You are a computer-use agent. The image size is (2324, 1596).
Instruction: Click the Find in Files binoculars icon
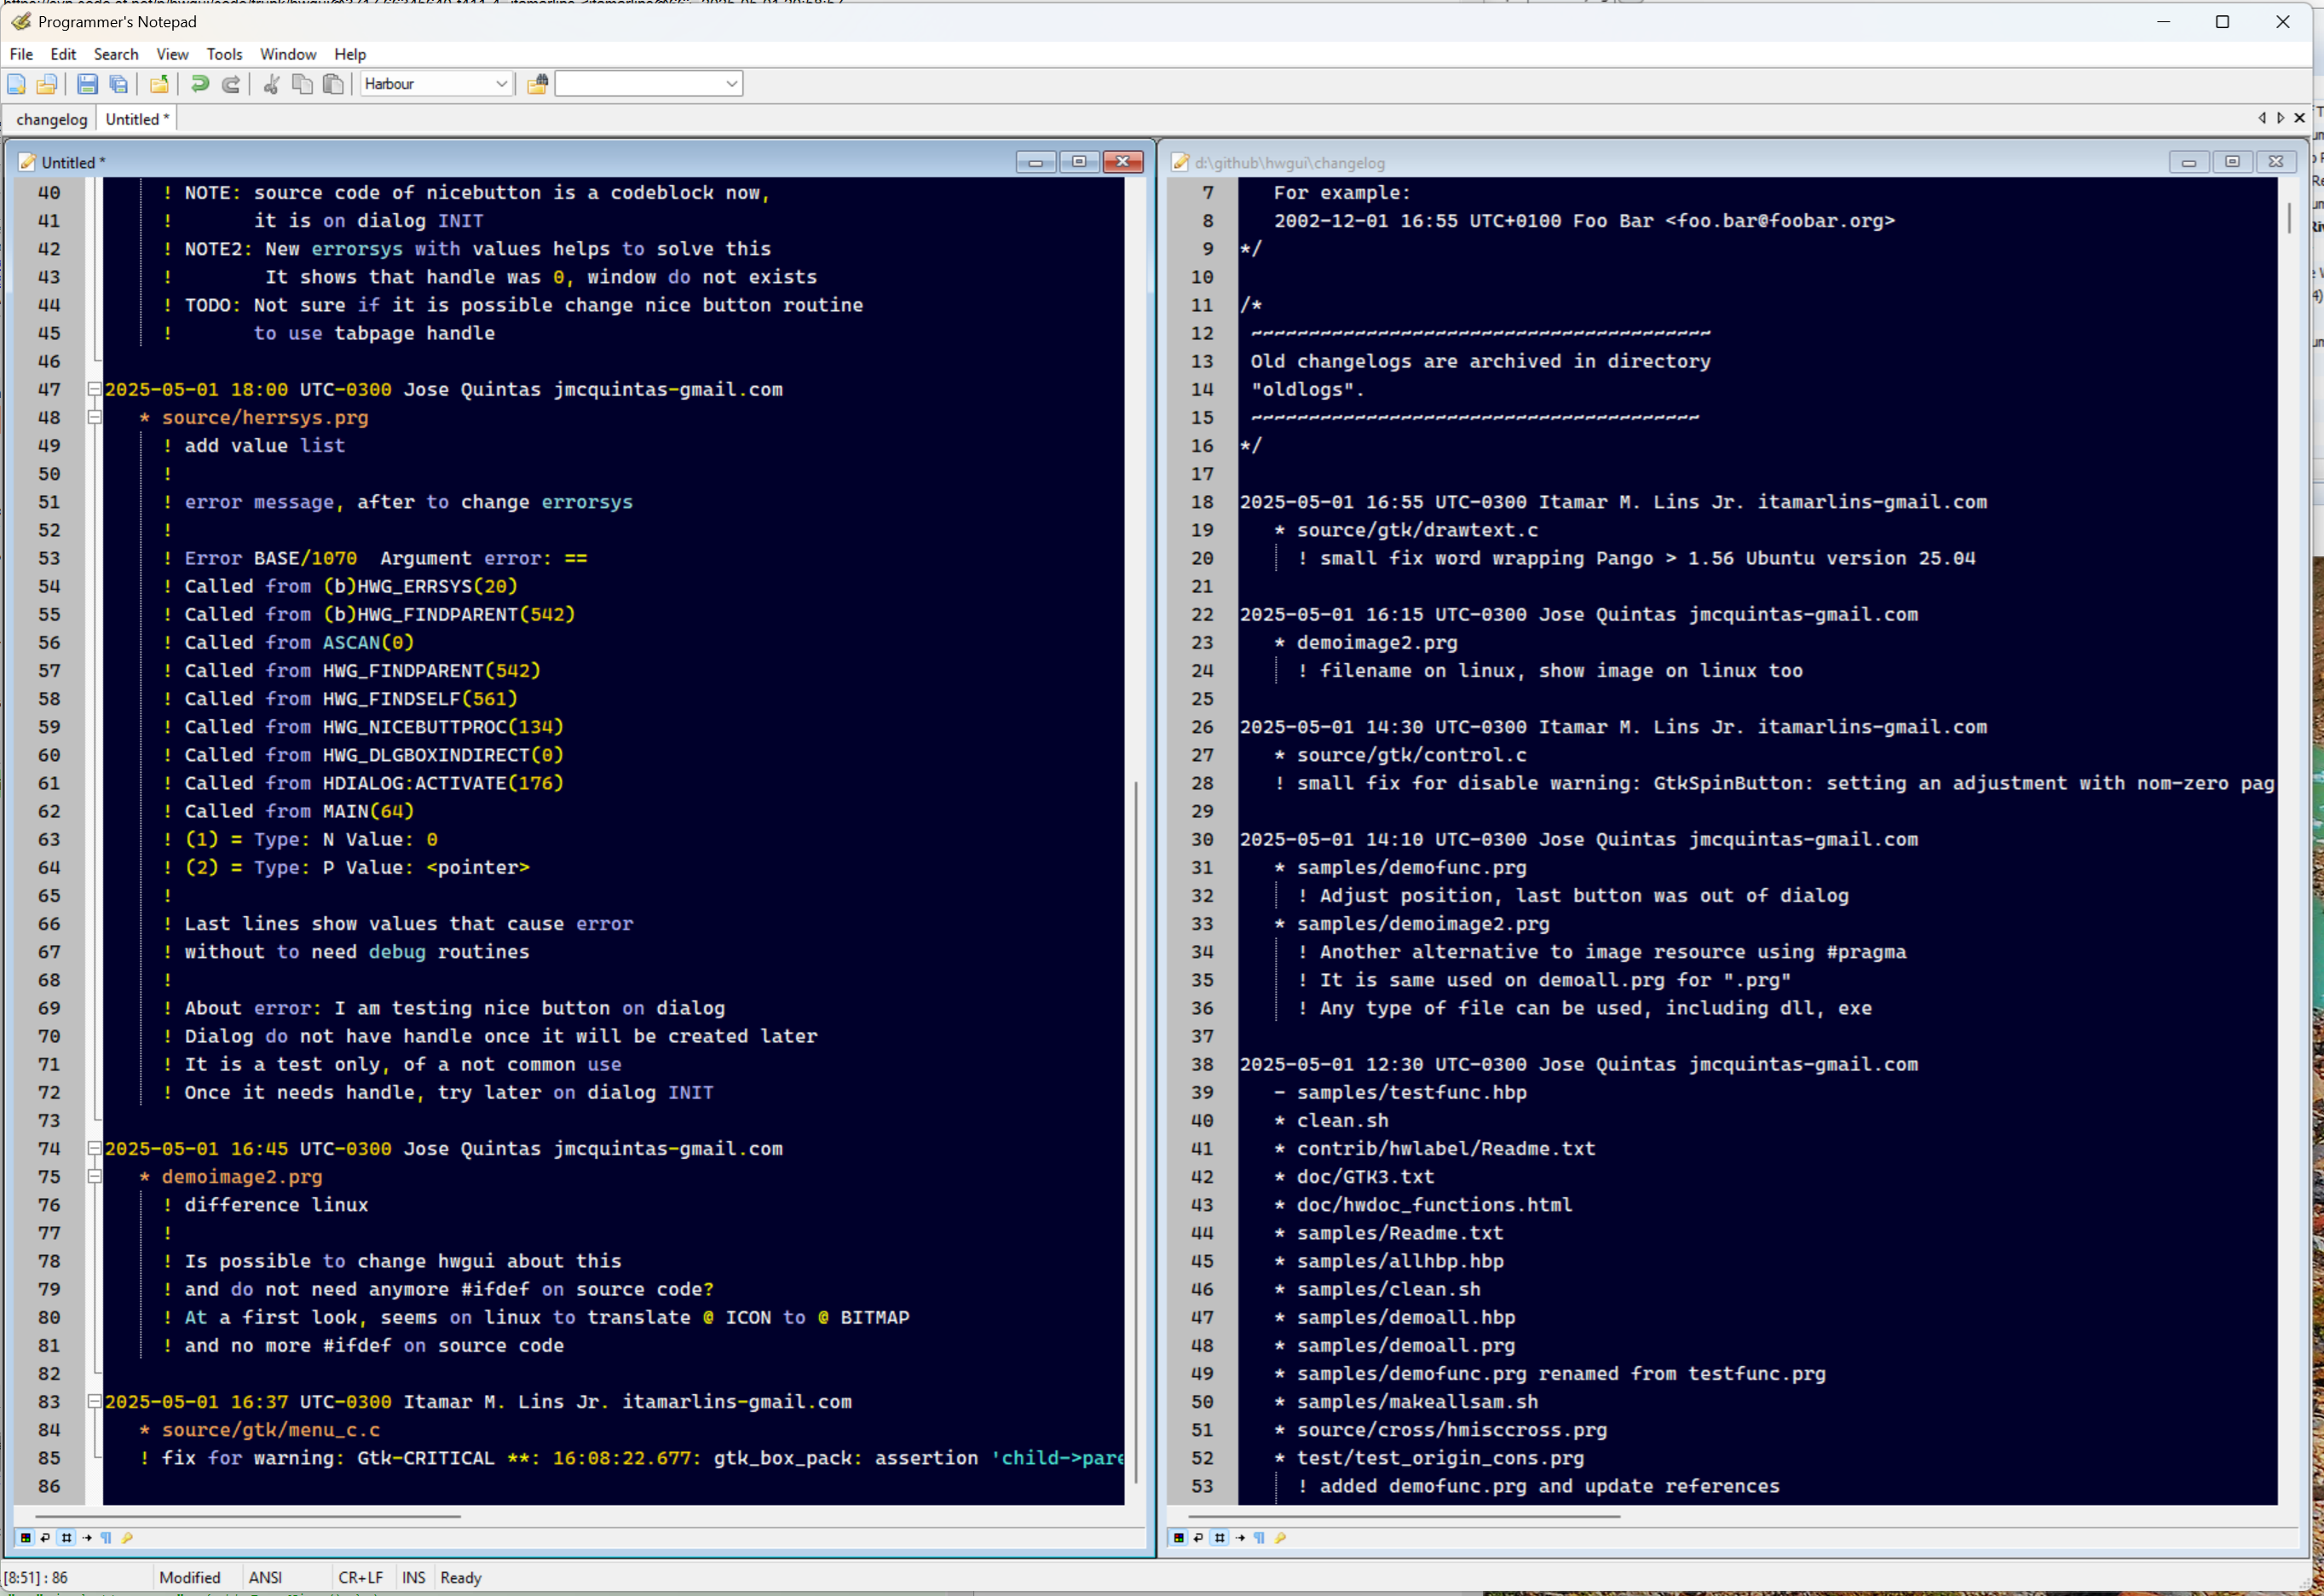tap(537, 84)
